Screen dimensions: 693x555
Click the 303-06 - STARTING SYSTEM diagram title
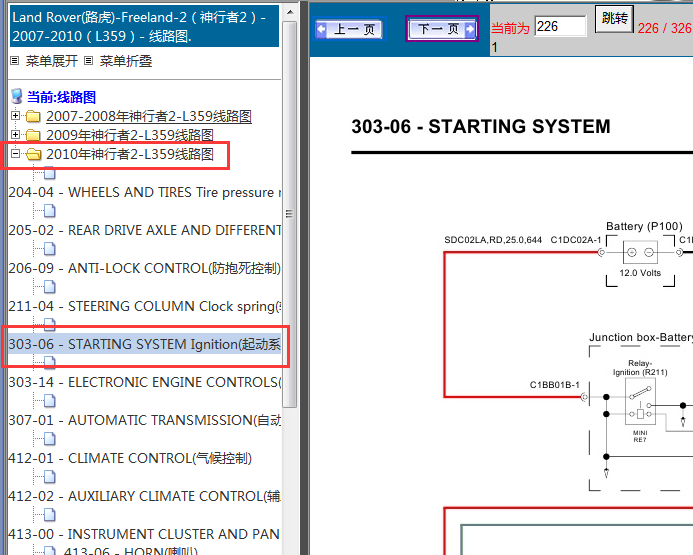click(x=481, y=127)
